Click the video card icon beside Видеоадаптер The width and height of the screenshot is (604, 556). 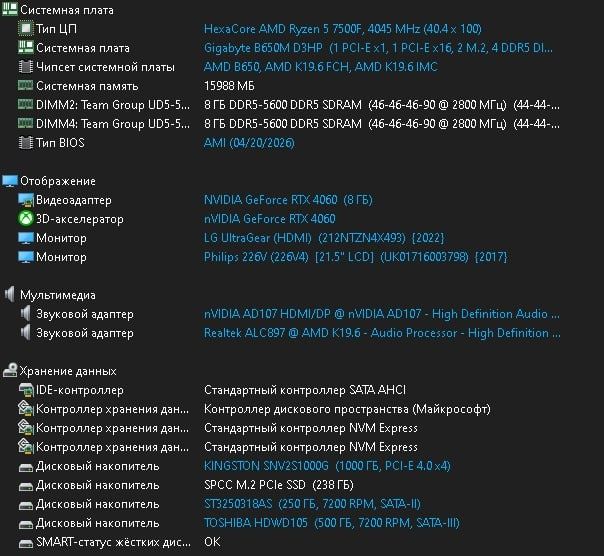pos(26,200)
